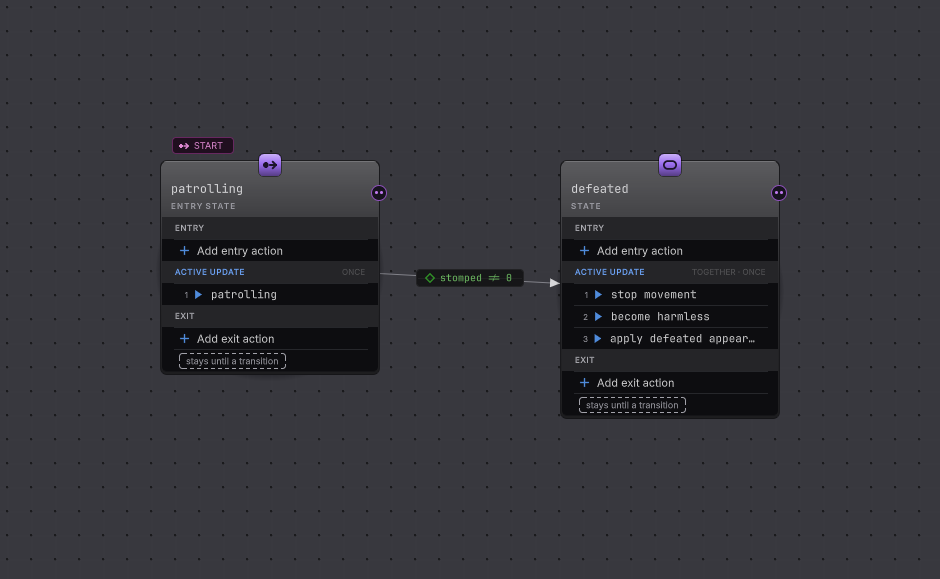Expand the stop movement action triangle
Screen dimensions: 940x579
tap(598, 294)
